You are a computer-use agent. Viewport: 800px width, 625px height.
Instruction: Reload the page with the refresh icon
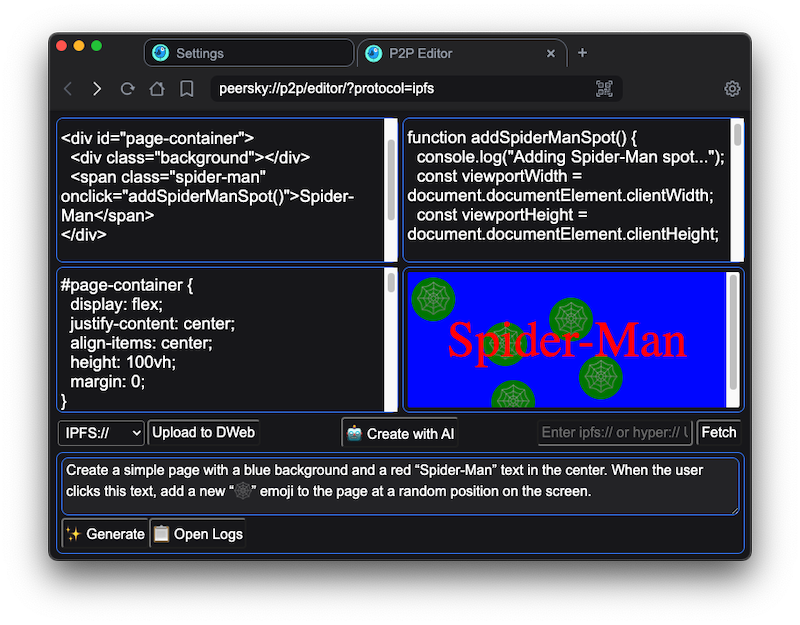(x=127, y=89)
